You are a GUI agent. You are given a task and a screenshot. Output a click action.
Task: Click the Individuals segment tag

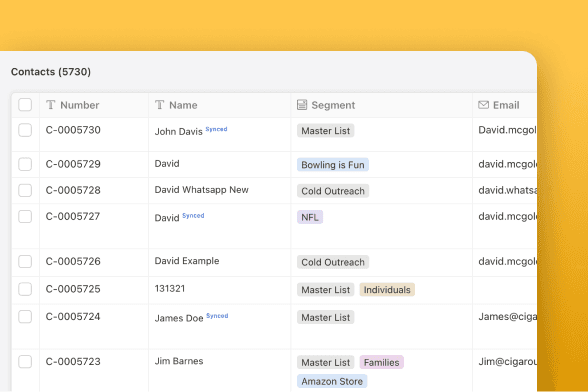[387, 290]
